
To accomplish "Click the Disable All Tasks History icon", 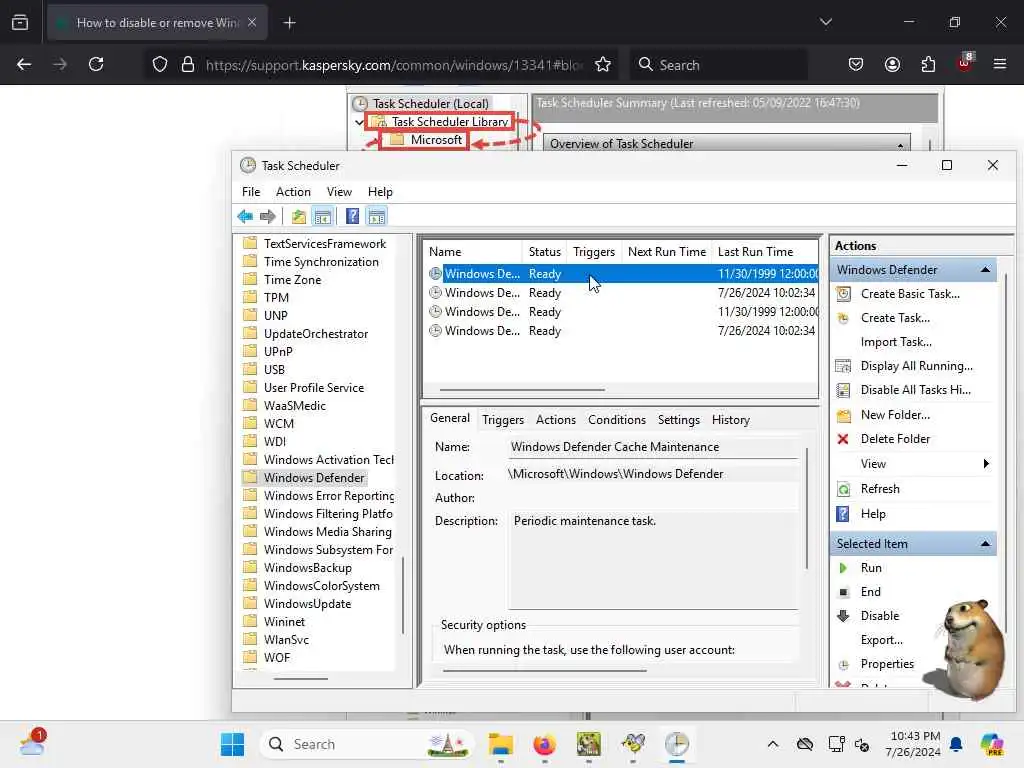I will point(844,390).
